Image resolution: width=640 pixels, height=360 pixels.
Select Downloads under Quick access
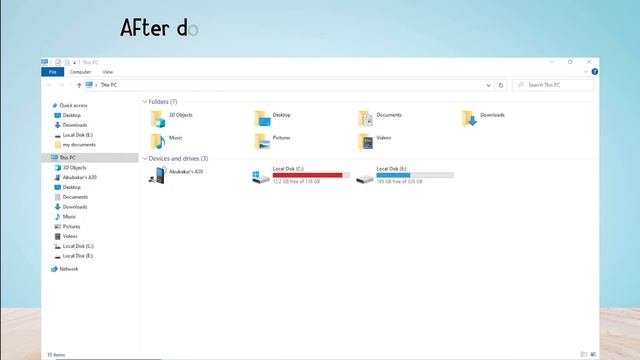point(75,125)
